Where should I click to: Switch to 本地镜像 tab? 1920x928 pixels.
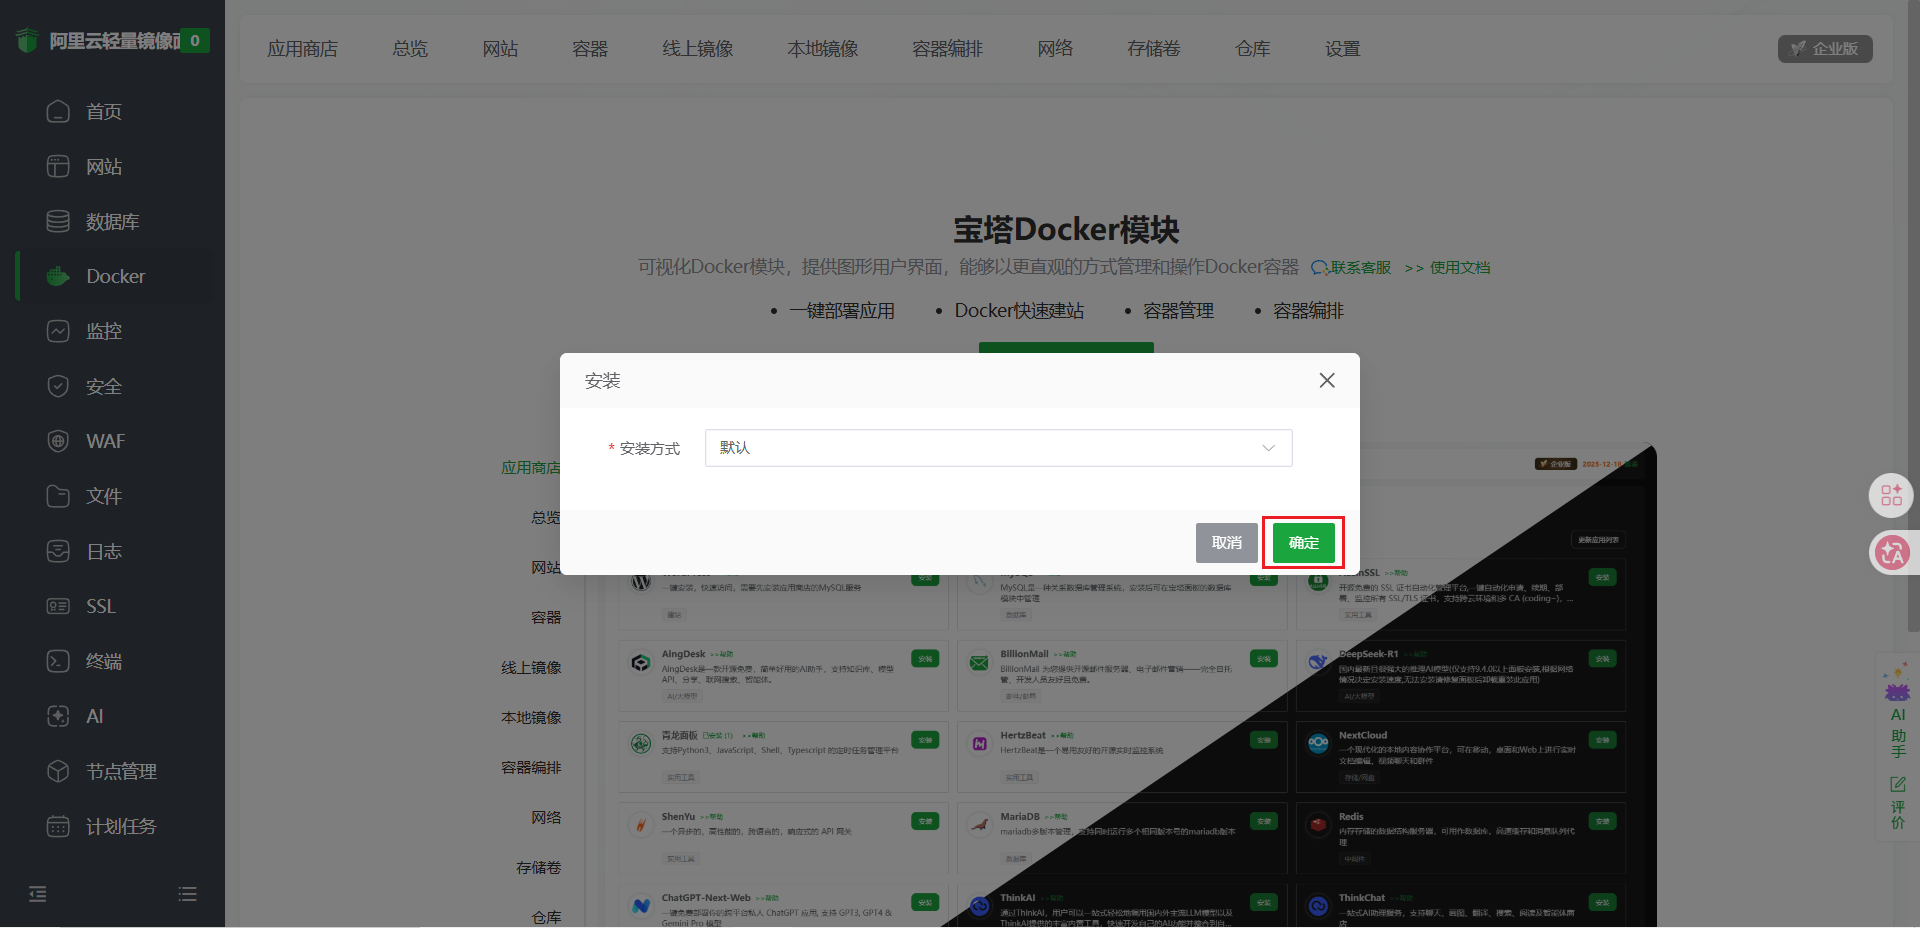click(823, 49)
